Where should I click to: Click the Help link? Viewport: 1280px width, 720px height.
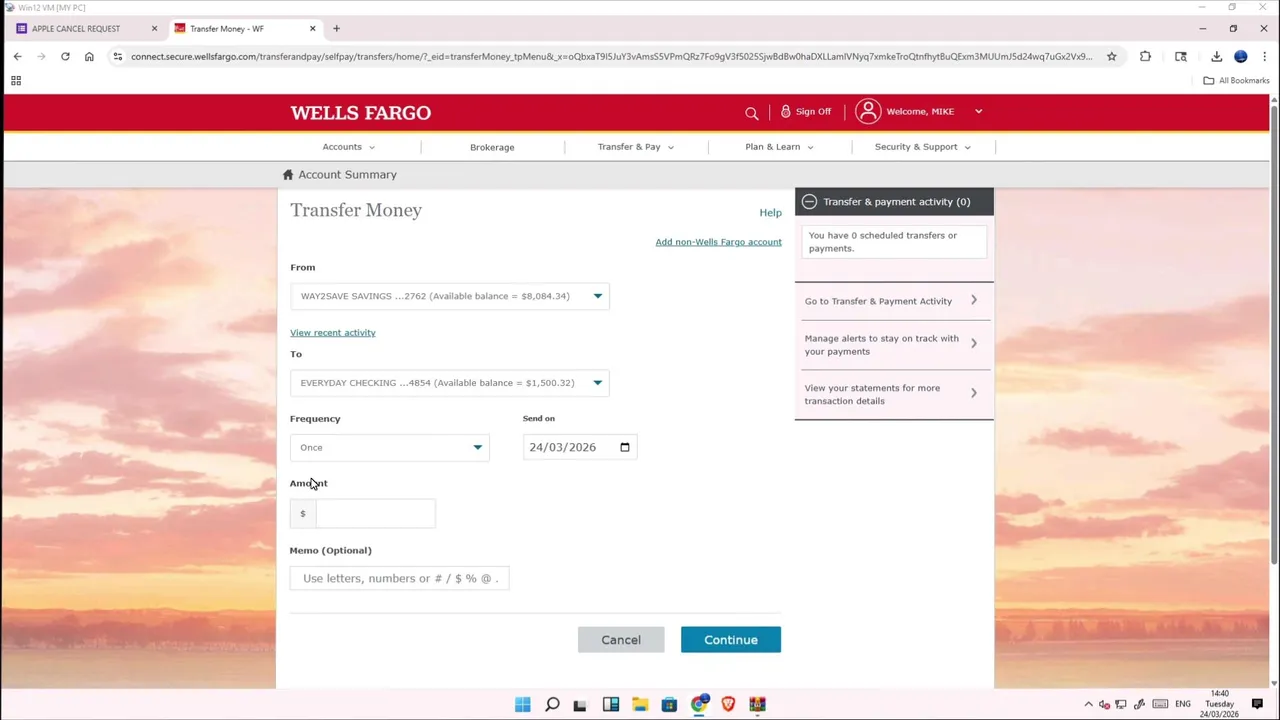(770, 213)
